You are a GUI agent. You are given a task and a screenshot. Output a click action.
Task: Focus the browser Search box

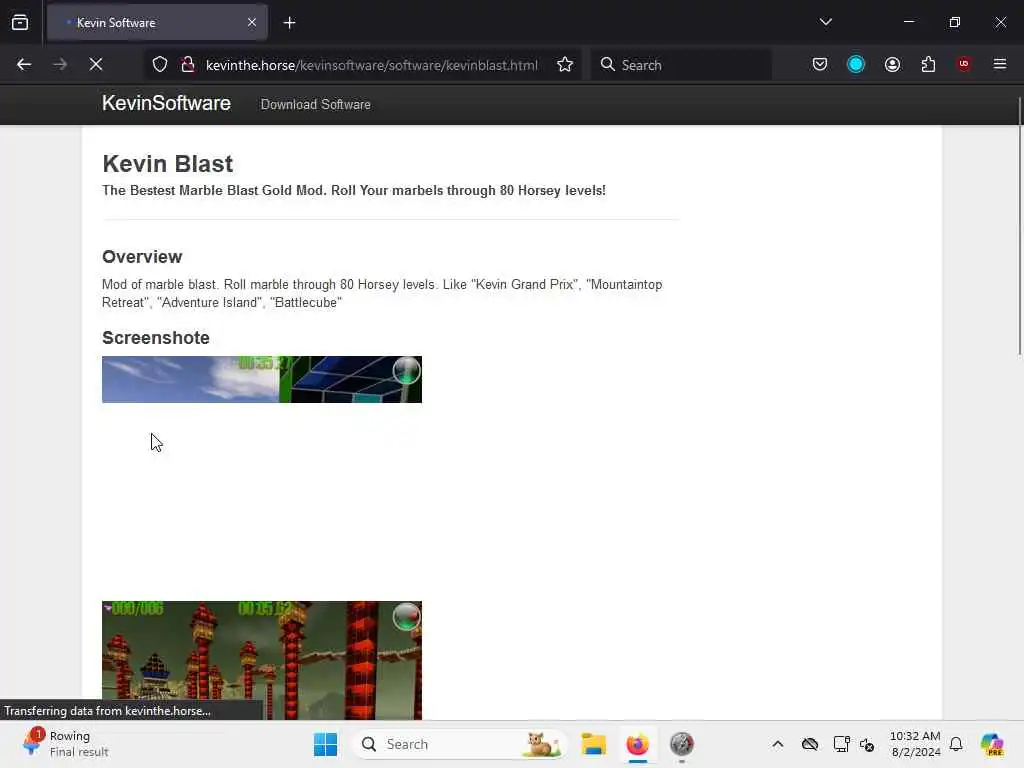click(681, 65)
